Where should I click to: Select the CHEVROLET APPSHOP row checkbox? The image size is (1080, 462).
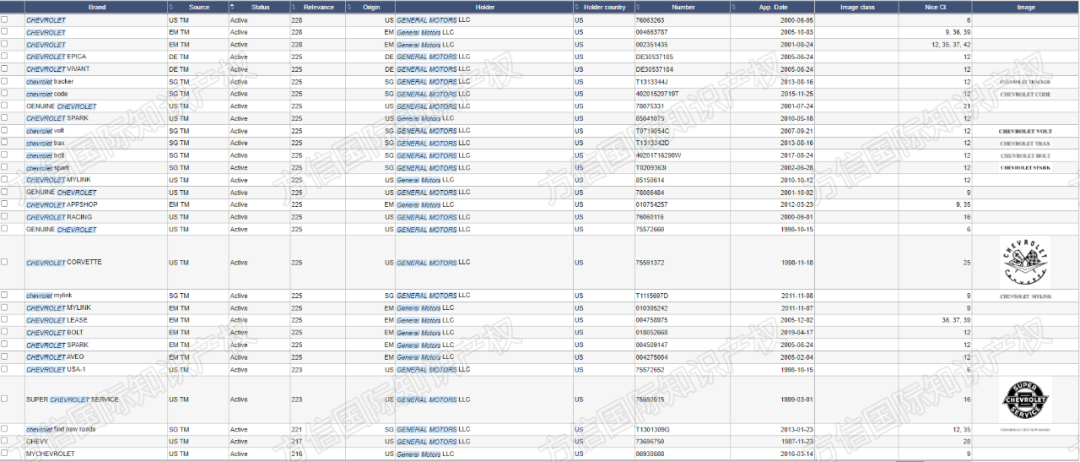(5, 204)
